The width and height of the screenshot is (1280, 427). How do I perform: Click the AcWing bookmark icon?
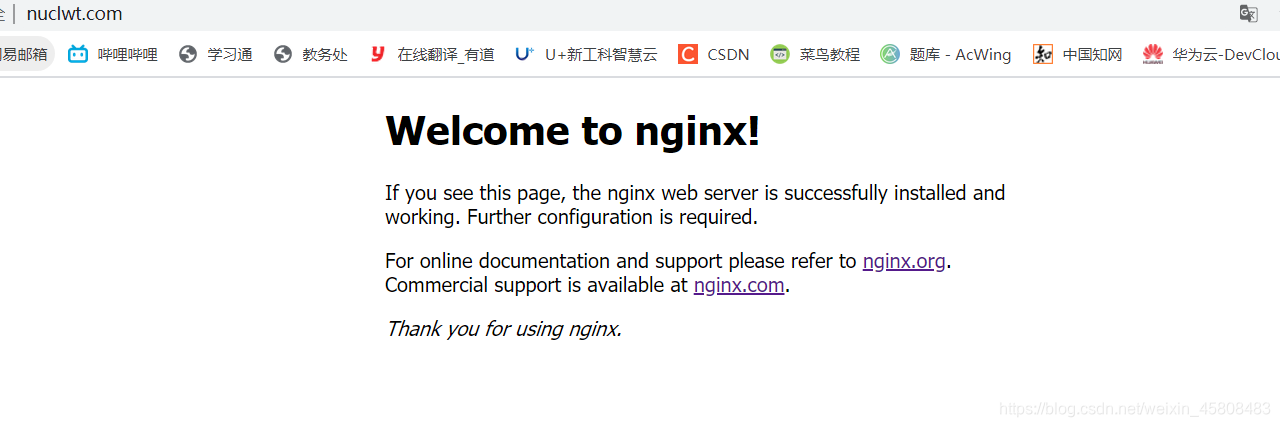pyautogui.click(x=890, y=54)
